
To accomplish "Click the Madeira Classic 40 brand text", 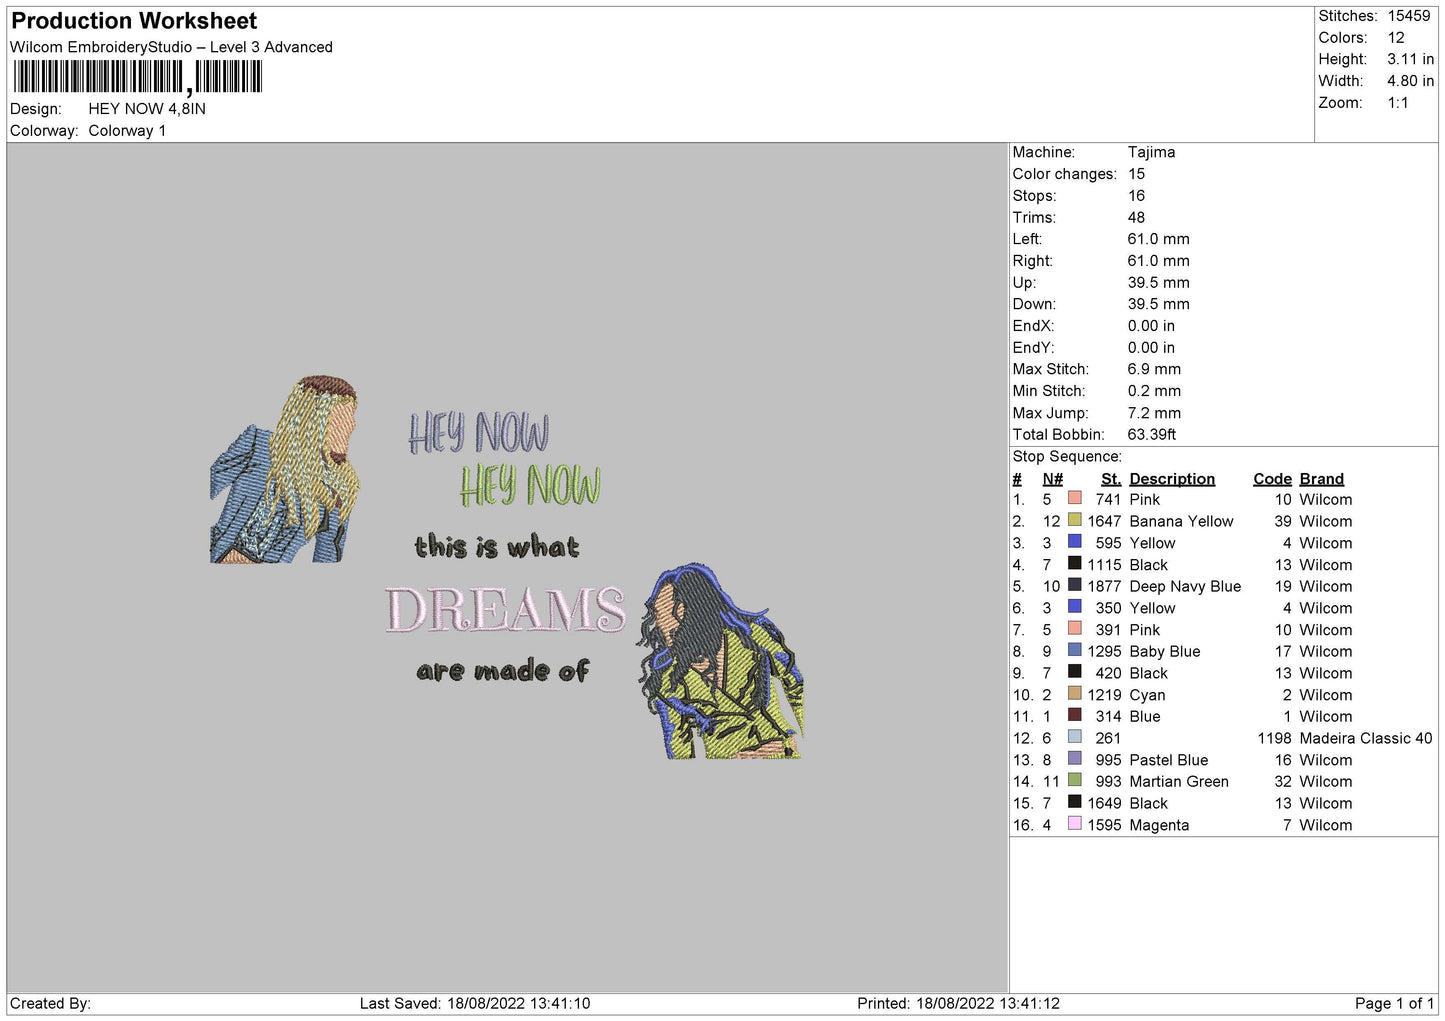I will (1366, 738).
